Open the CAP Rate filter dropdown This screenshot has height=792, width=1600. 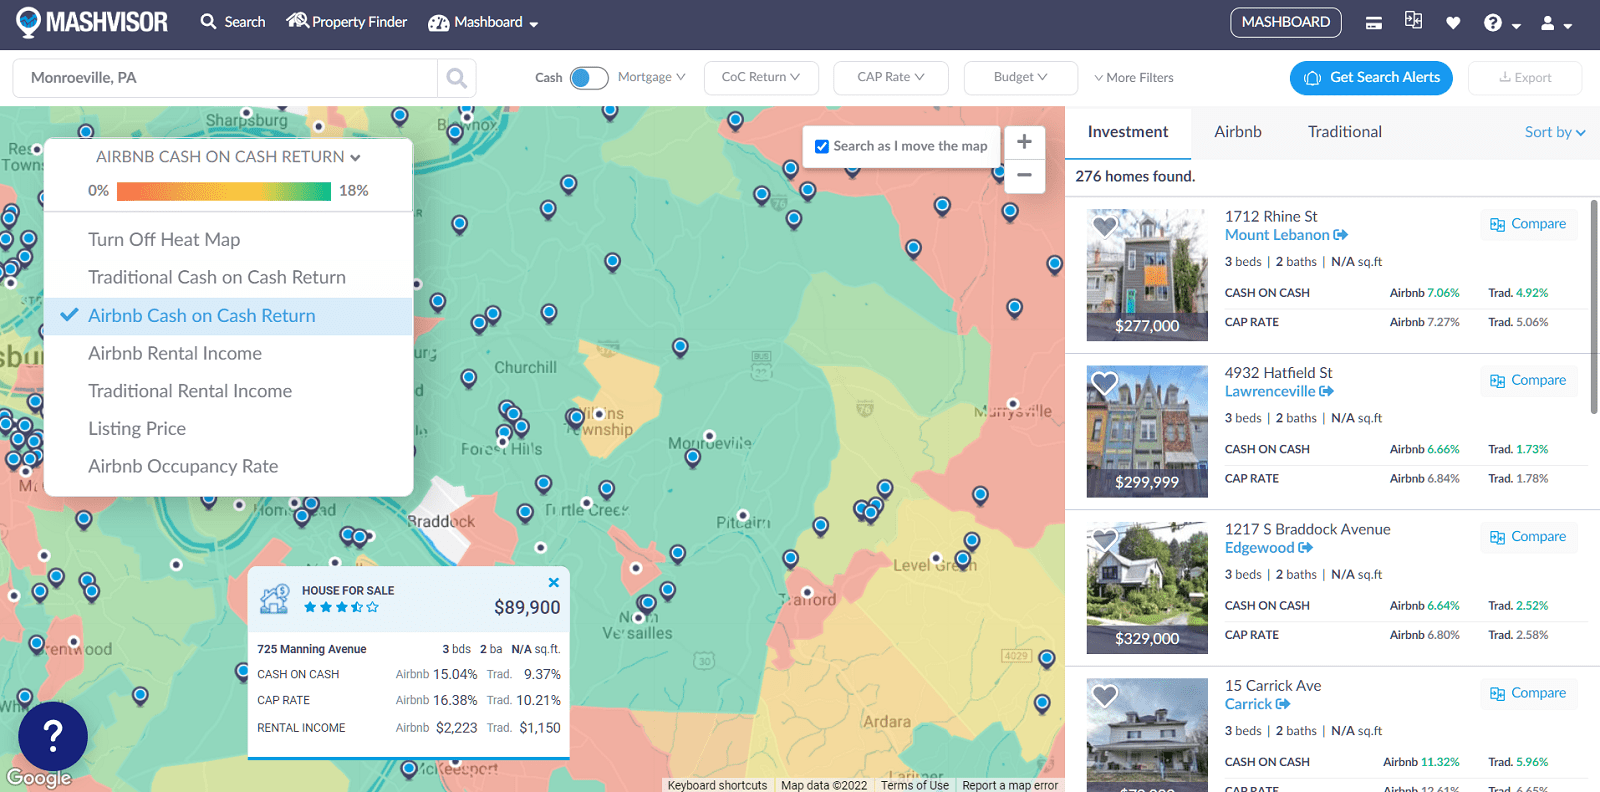click(x=891, y=77)
